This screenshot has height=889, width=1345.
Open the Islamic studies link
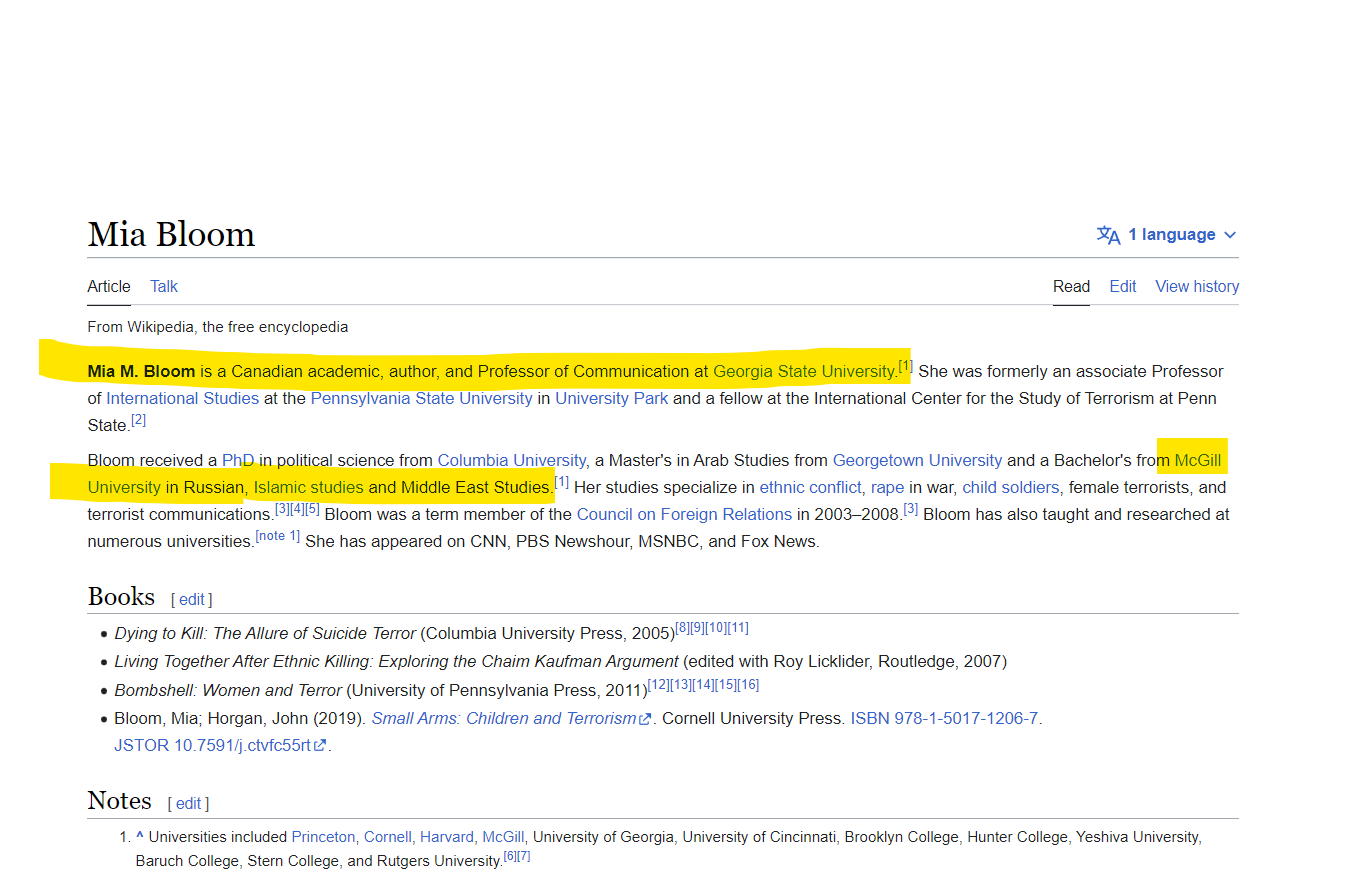tap(309, 487)
